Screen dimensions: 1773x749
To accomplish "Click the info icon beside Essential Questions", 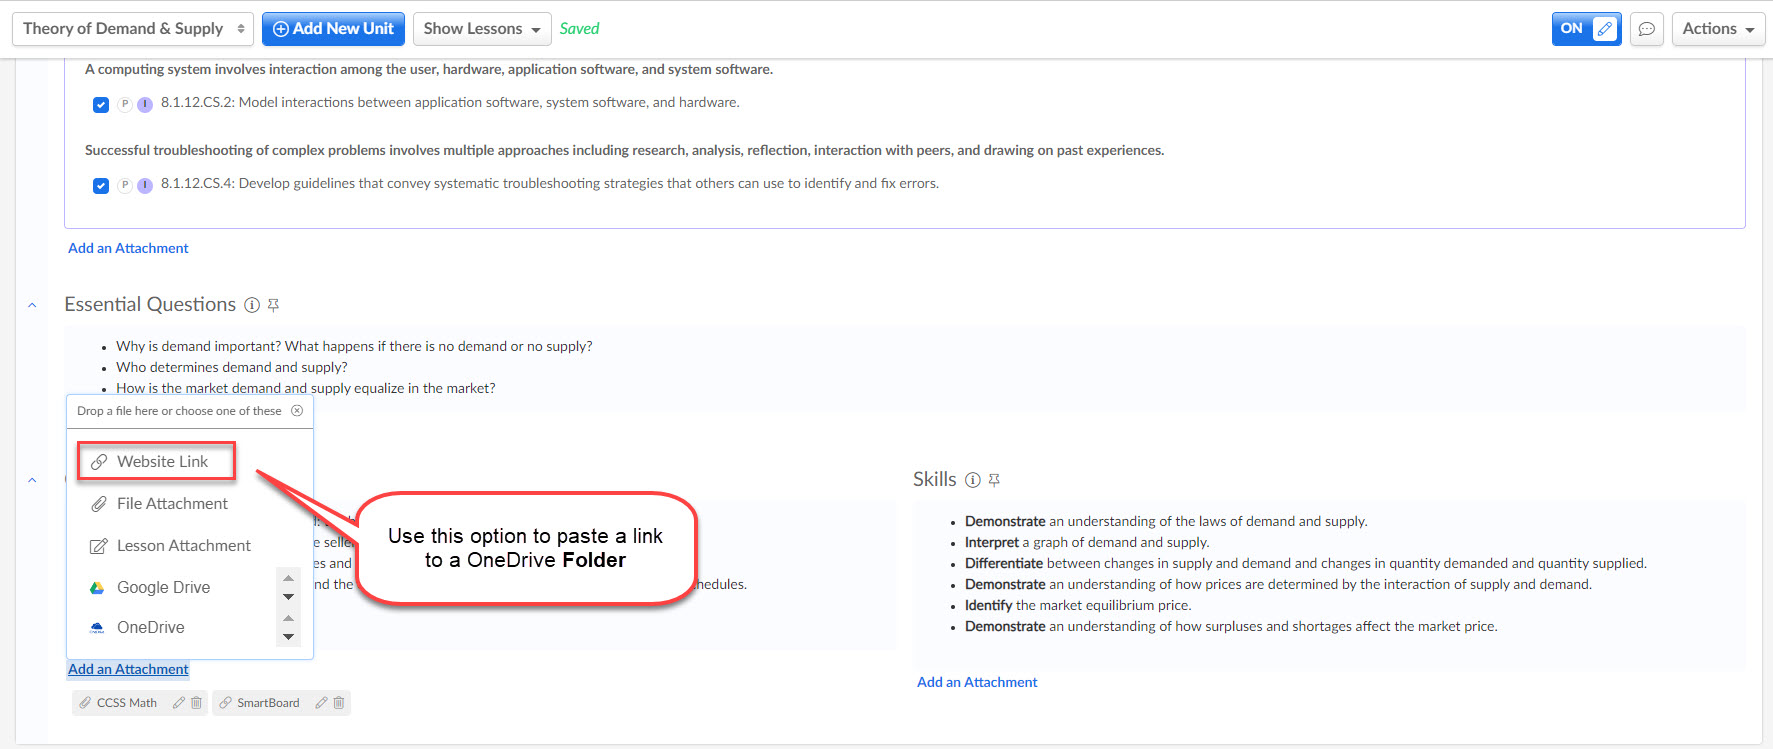I will click(252, 305).
